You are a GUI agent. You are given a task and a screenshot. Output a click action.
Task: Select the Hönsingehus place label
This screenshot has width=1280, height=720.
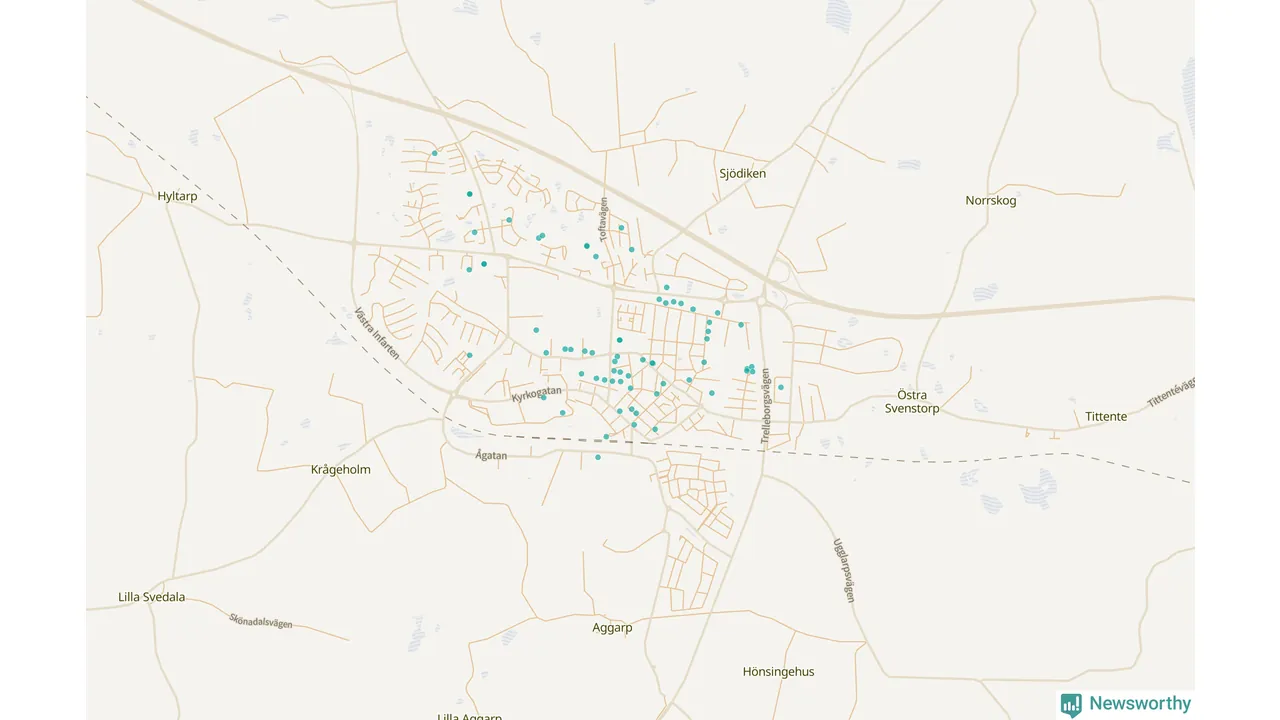coord(778,672)
